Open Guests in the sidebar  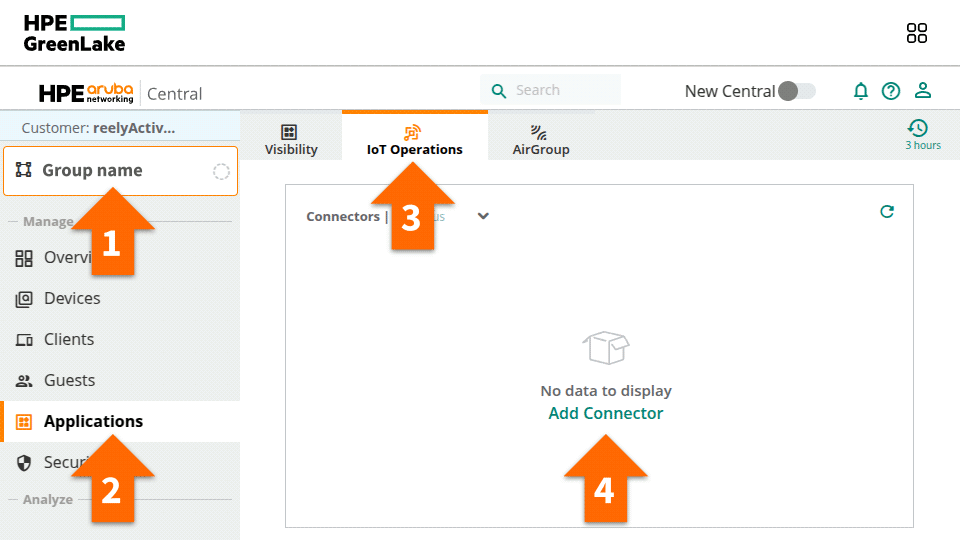pos(120,381)
